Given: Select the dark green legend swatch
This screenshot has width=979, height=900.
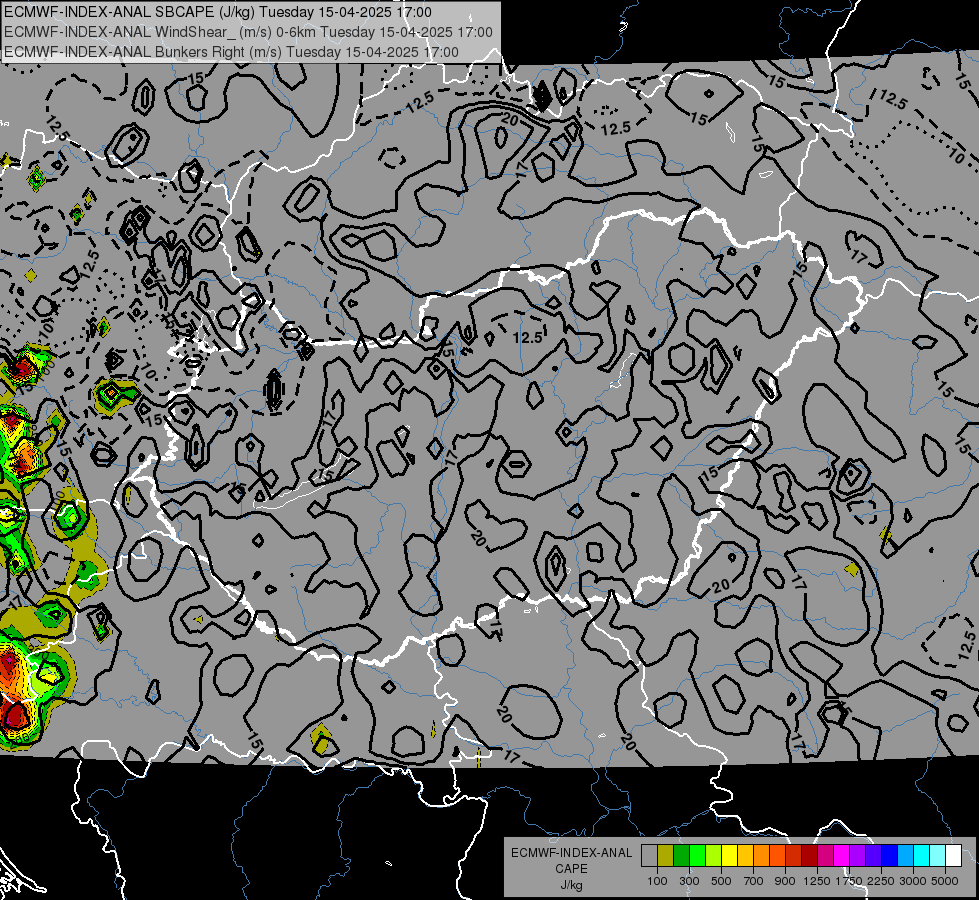Looking at the screenshot, I should [x=681, y=856].
